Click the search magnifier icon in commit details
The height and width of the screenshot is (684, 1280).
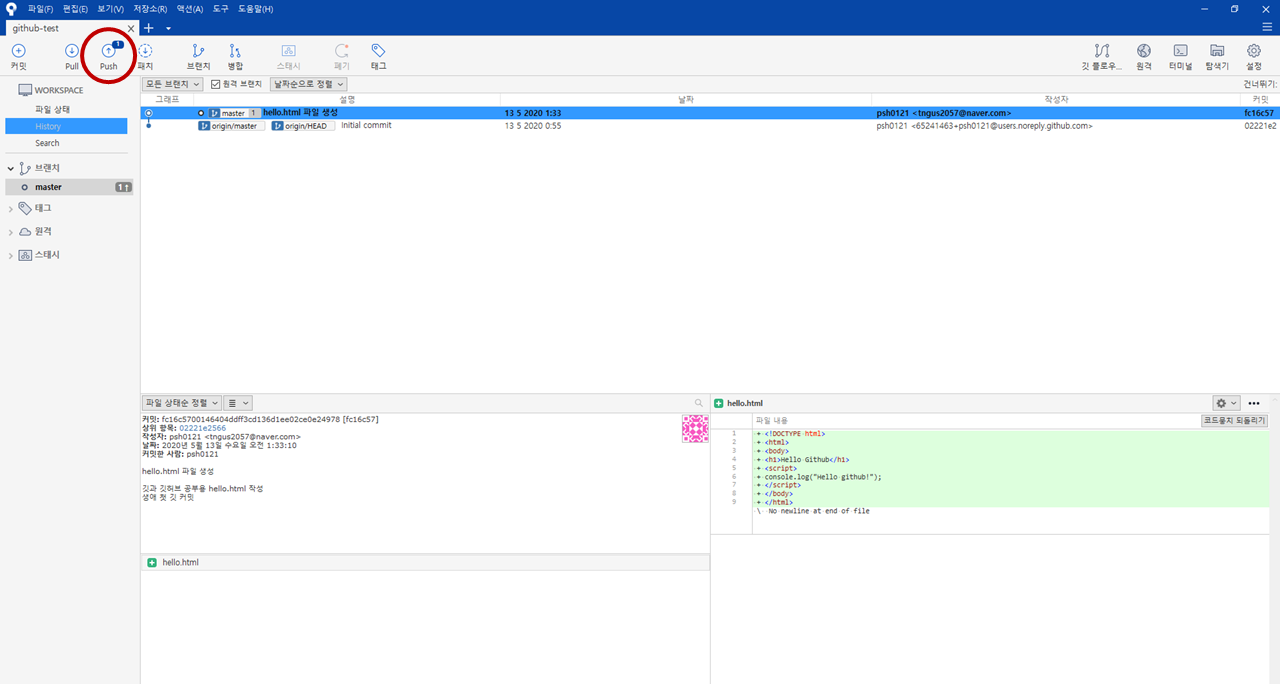click(698, 403)
